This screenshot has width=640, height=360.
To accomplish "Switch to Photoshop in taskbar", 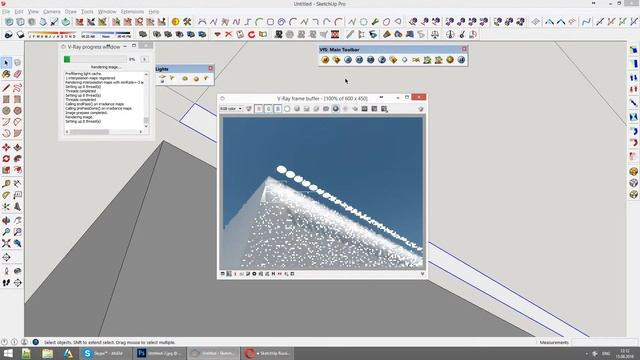I will (160, 353).
